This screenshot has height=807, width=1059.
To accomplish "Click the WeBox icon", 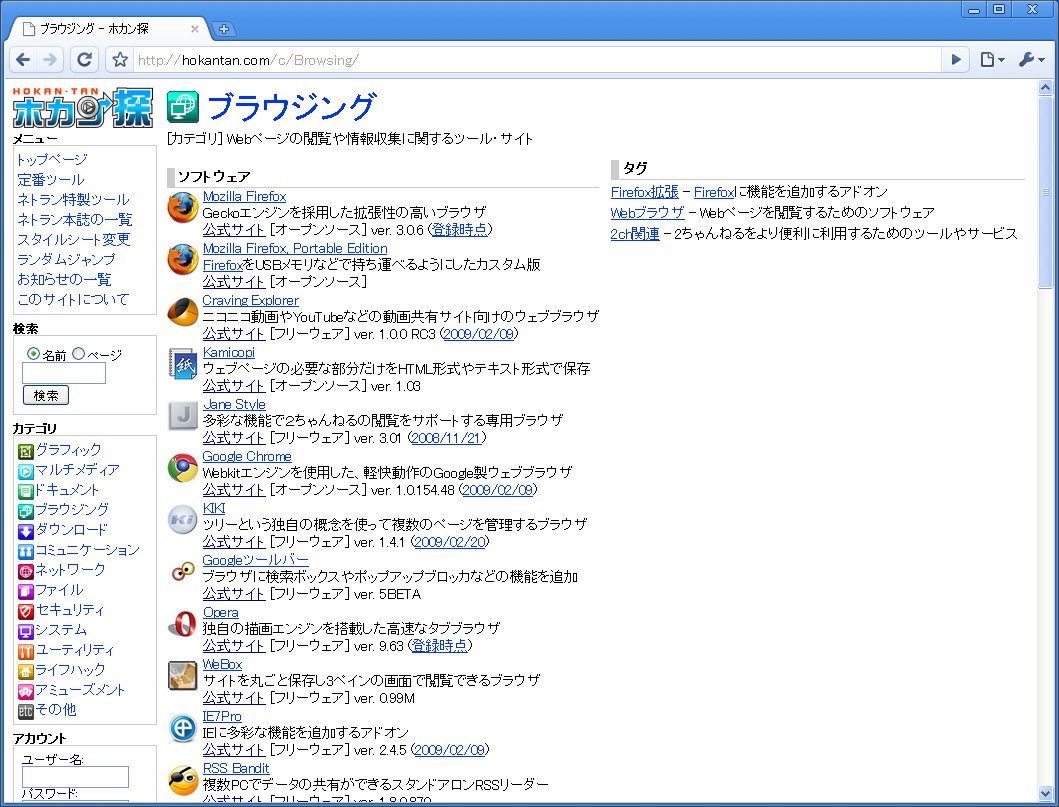I will (x=182, y=675).
